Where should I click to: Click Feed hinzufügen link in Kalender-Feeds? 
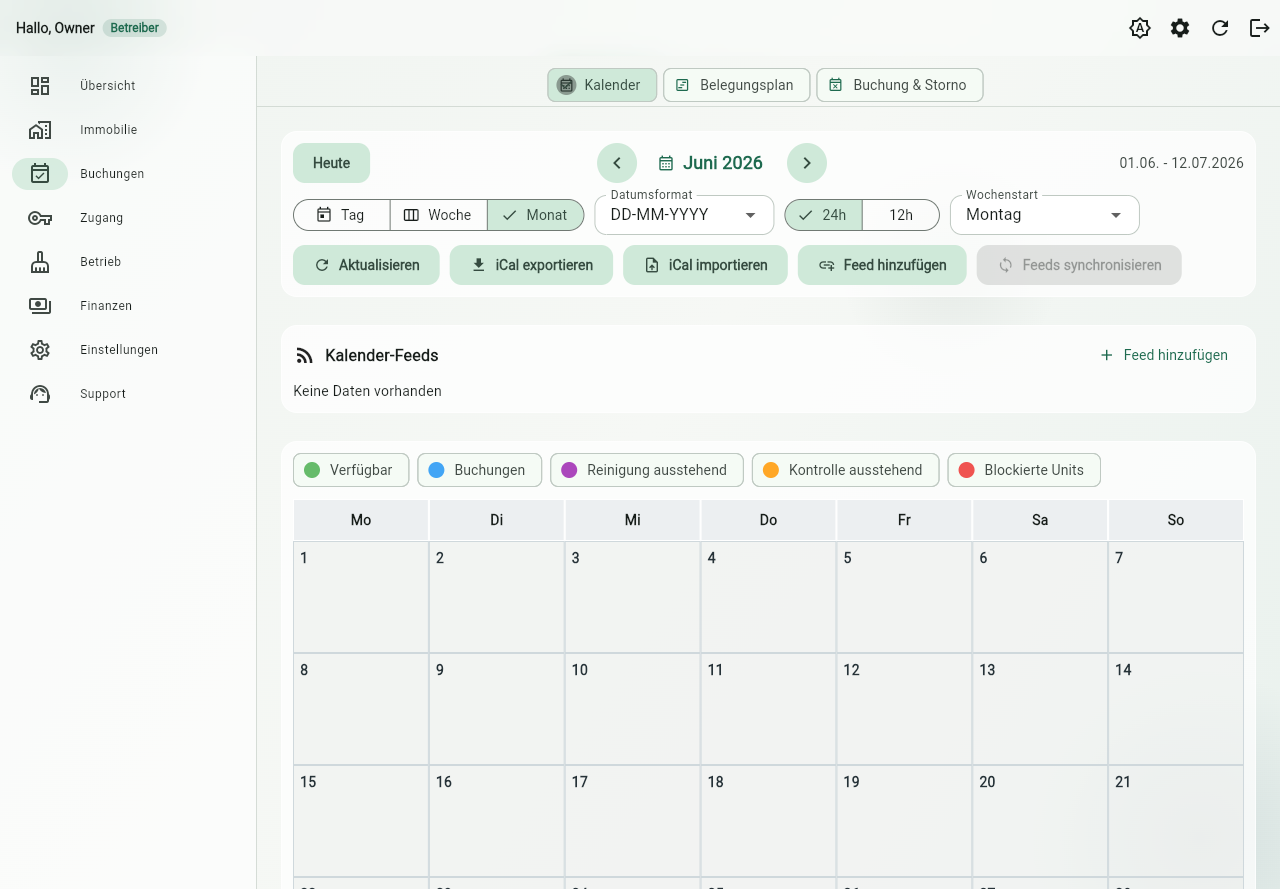tap(1164, 355)
